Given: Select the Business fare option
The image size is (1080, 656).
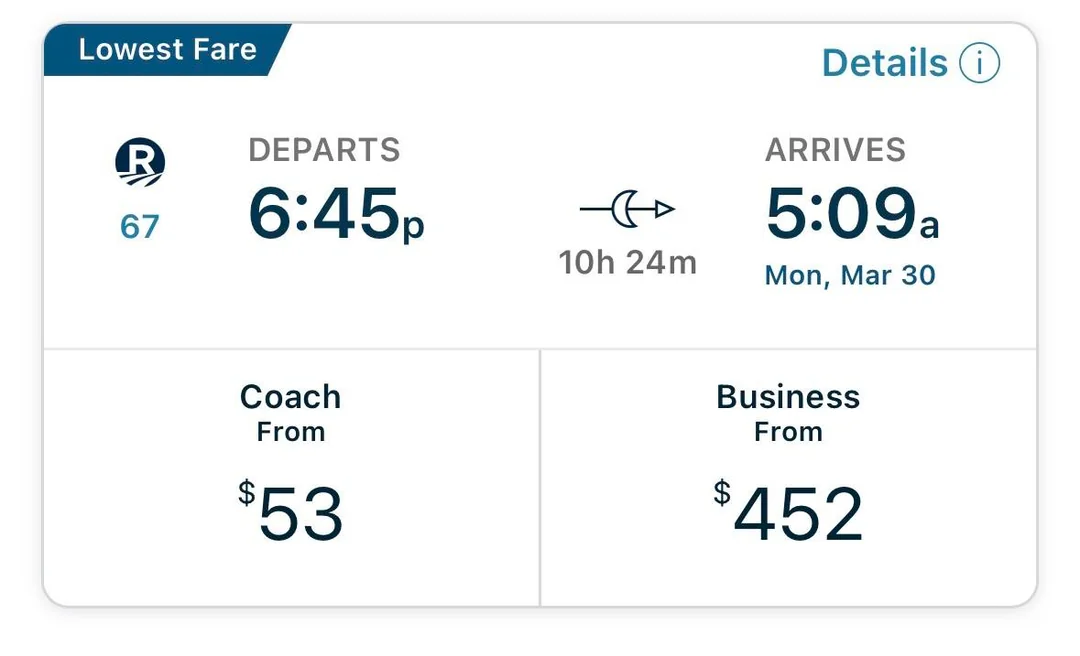Looking at the screenshot, I should tap(788, 478).
